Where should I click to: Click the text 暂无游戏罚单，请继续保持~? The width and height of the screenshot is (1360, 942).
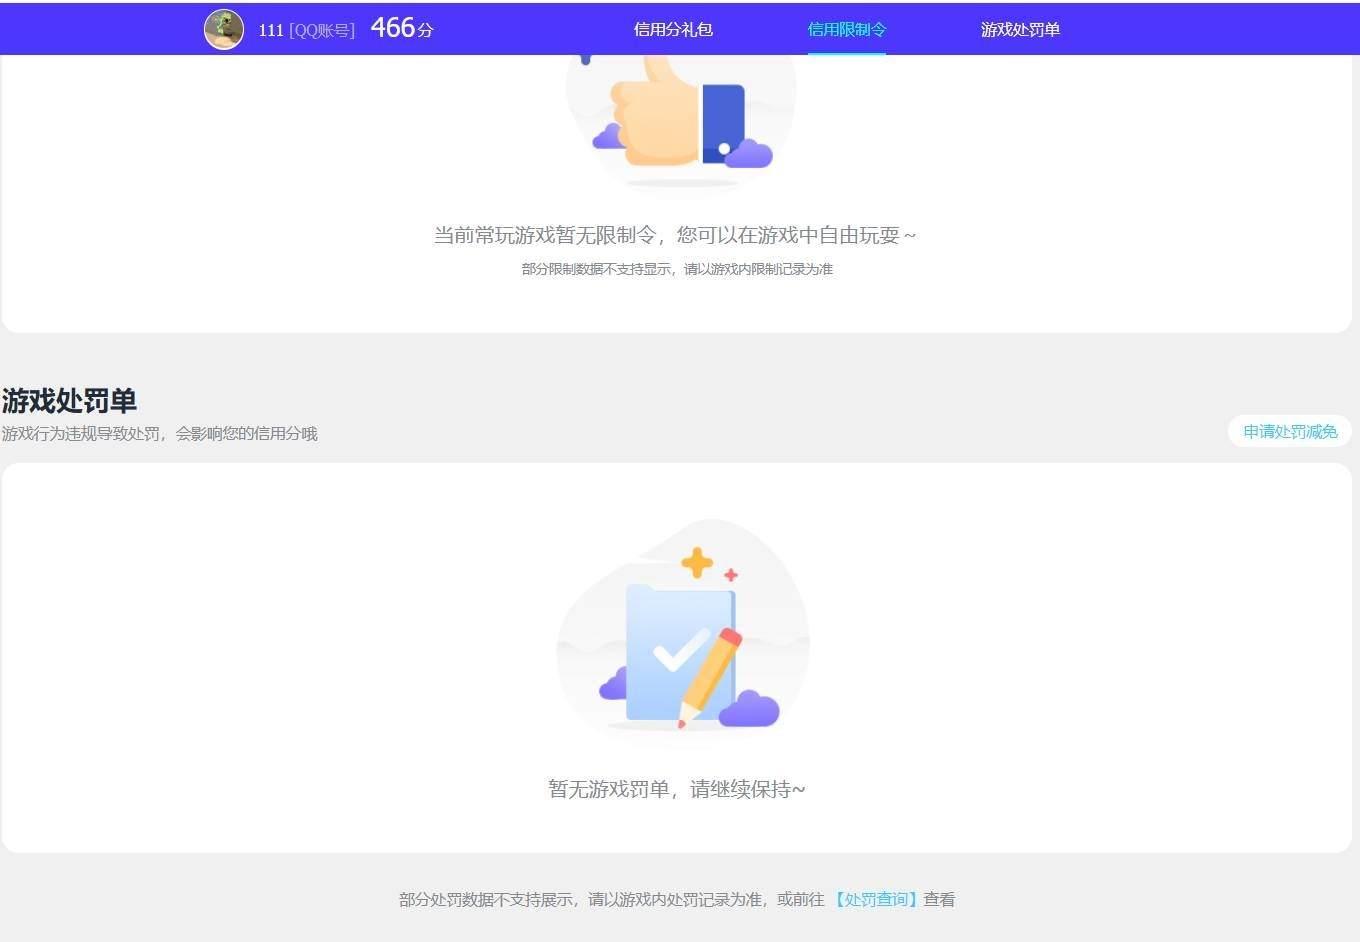pos(676,789)
